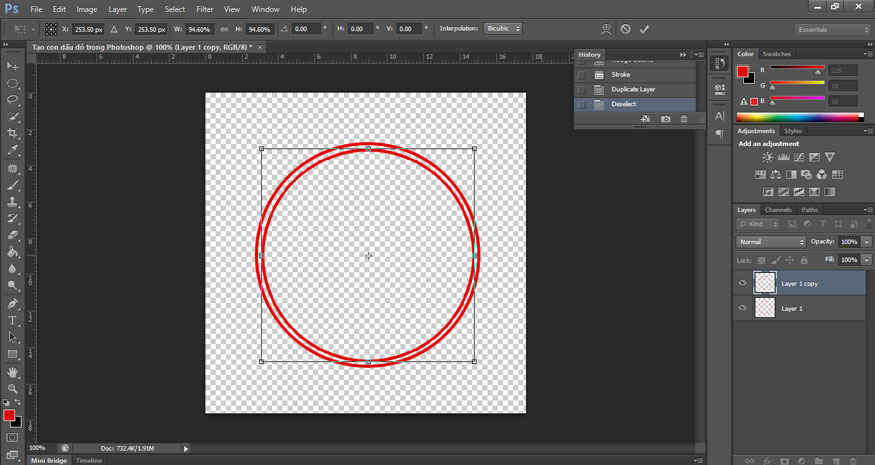This screenshot has width=875, height=465.
Task: Toggle maintain aspect ratio link
Action: pyautogui.click(x=224, y=29)
